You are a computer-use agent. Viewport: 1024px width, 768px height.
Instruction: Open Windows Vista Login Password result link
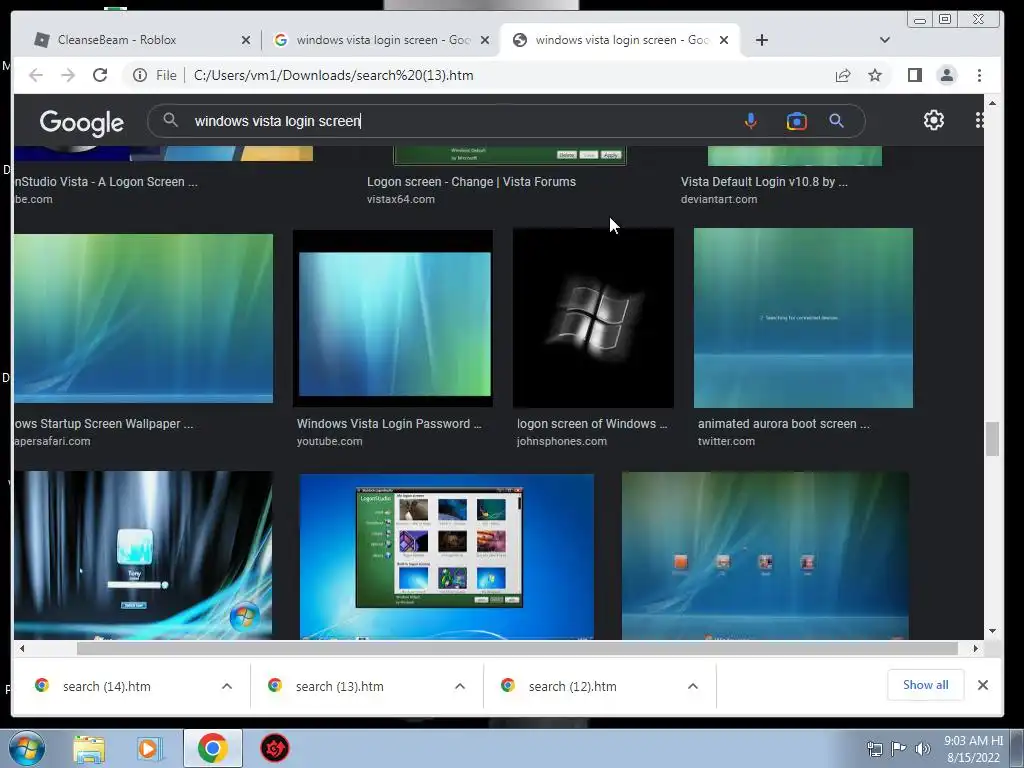pyautogui.click(x=389, y=424)
